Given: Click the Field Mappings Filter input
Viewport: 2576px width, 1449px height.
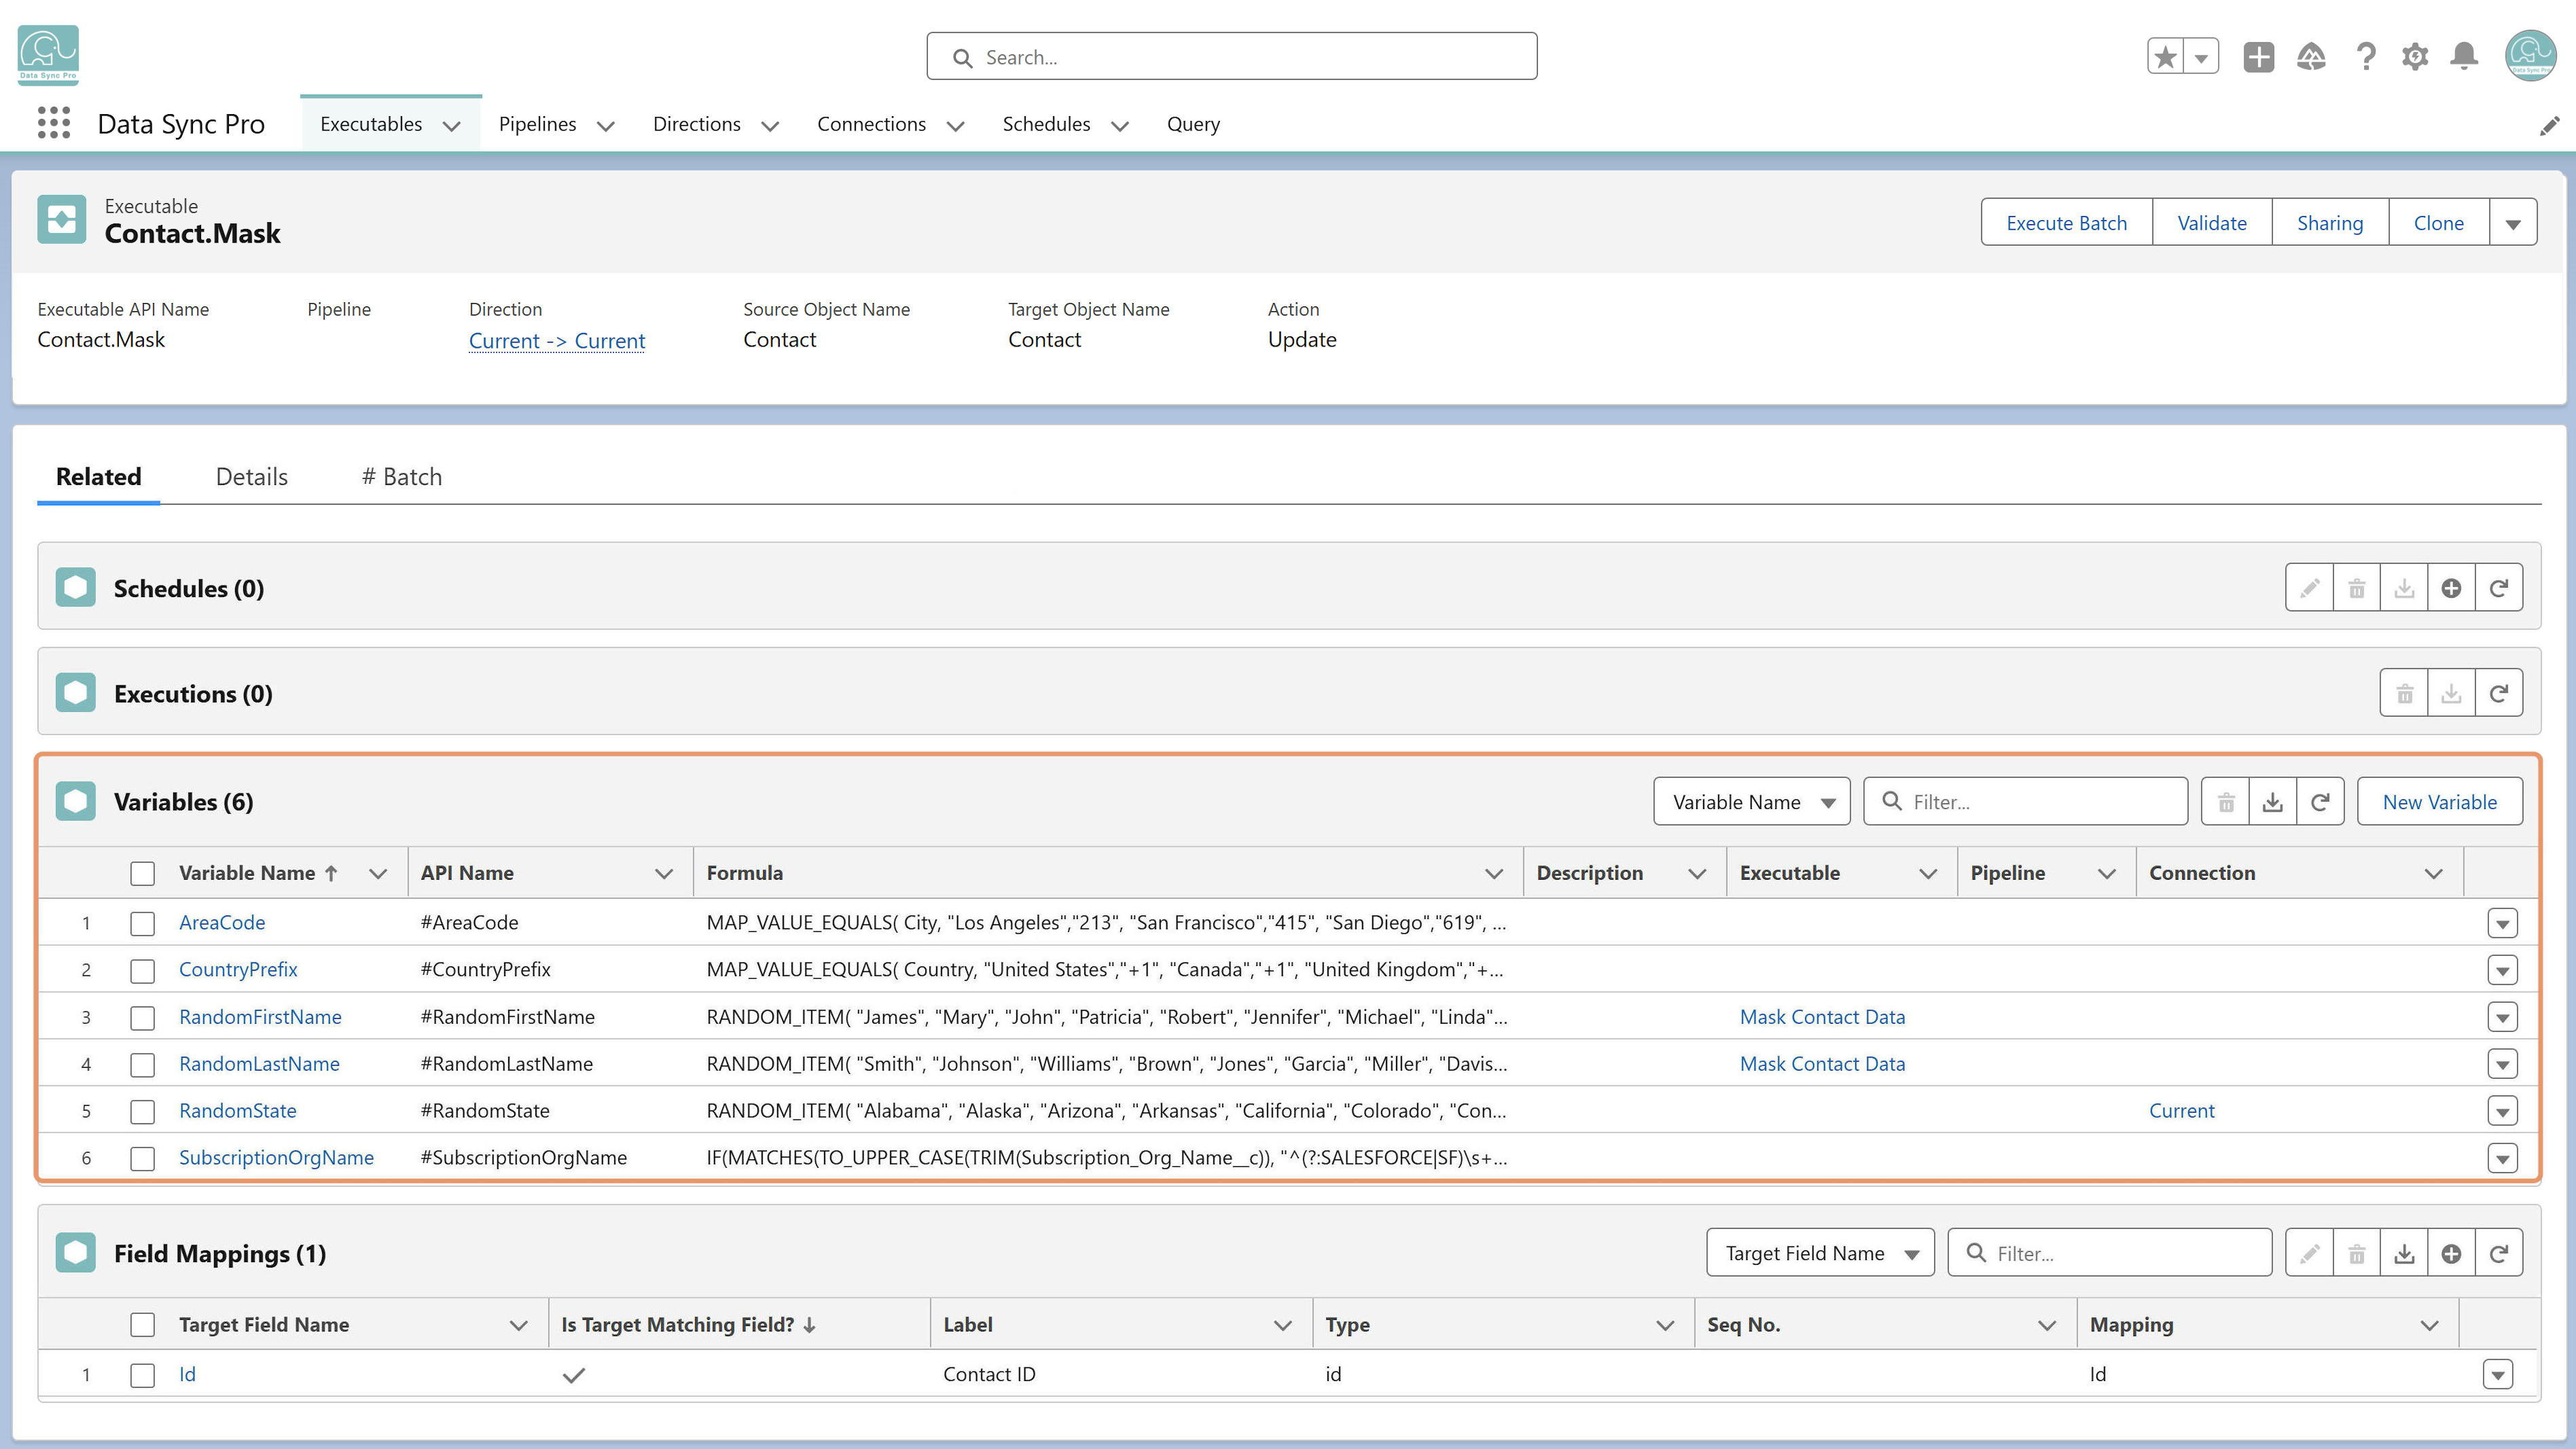Looking at the screenshot, I should coord(2109,1253).
